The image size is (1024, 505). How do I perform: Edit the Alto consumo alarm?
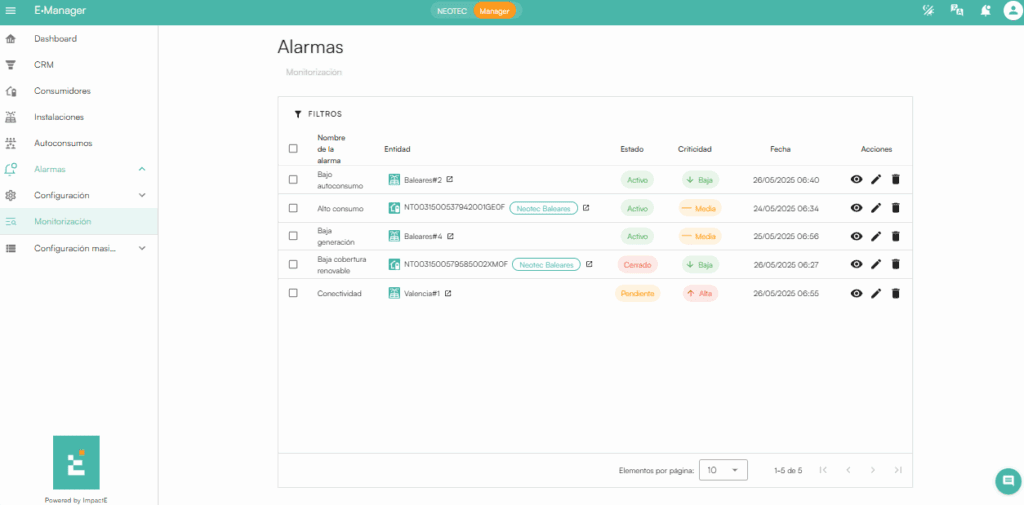tap(876, 208)
